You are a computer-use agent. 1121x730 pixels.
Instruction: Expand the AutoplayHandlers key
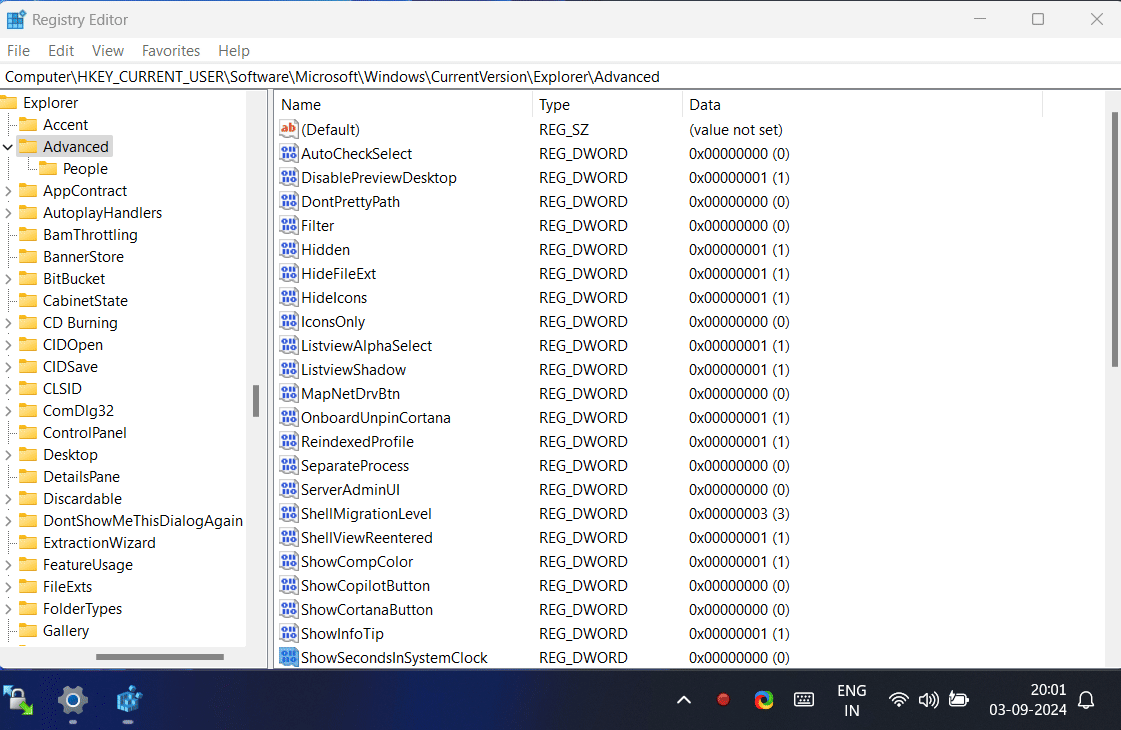point(8,213)
